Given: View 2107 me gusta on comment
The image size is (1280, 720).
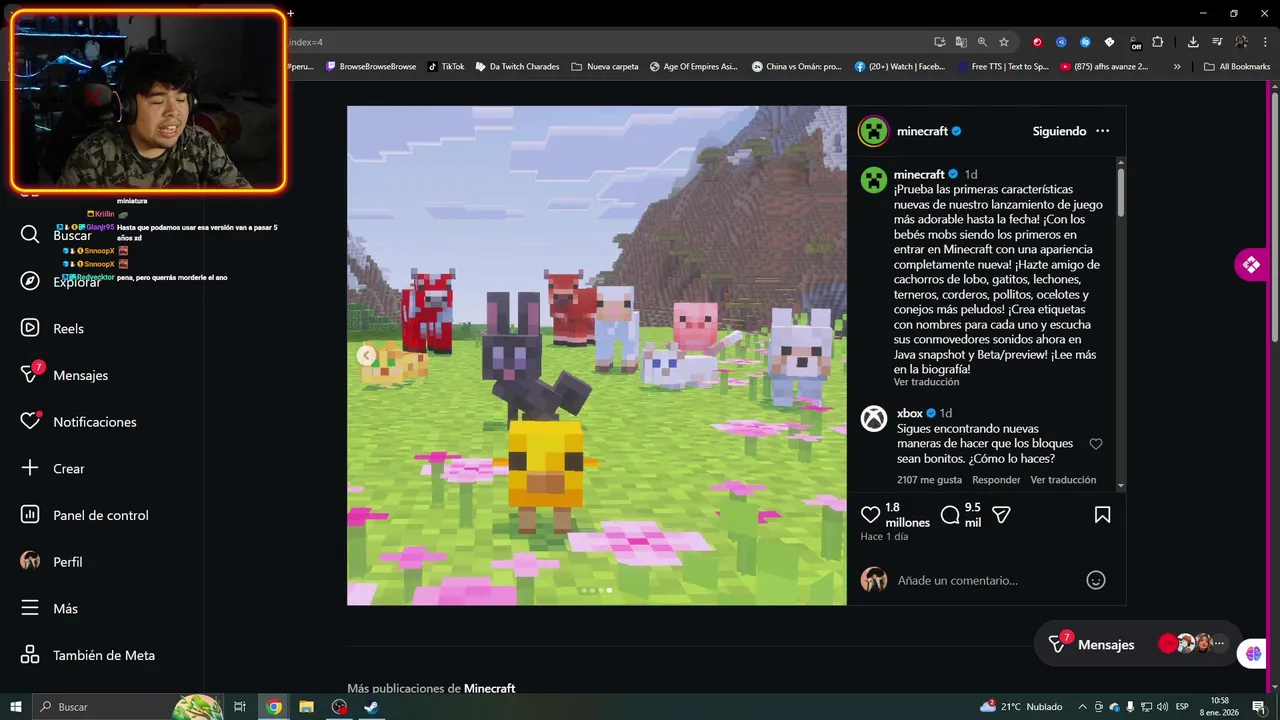Looking at the screenshot, I should [x=929, y=480].
